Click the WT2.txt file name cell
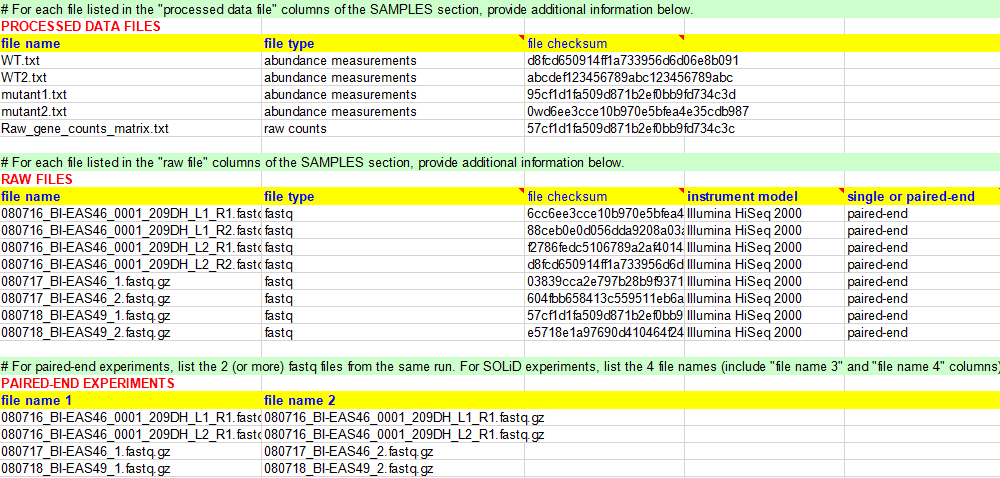The image size is (1000, 478). 24,78
